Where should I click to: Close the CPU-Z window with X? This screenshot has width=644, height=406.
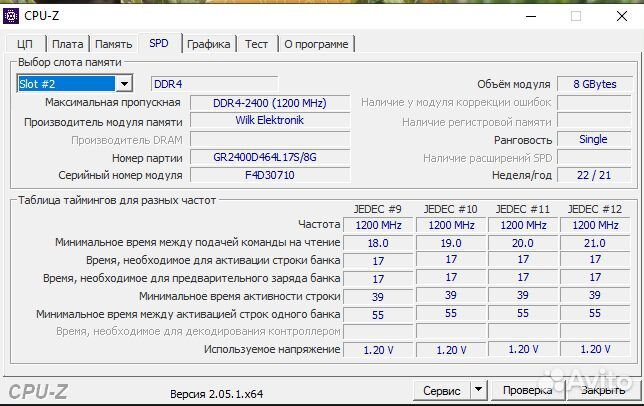622,16
